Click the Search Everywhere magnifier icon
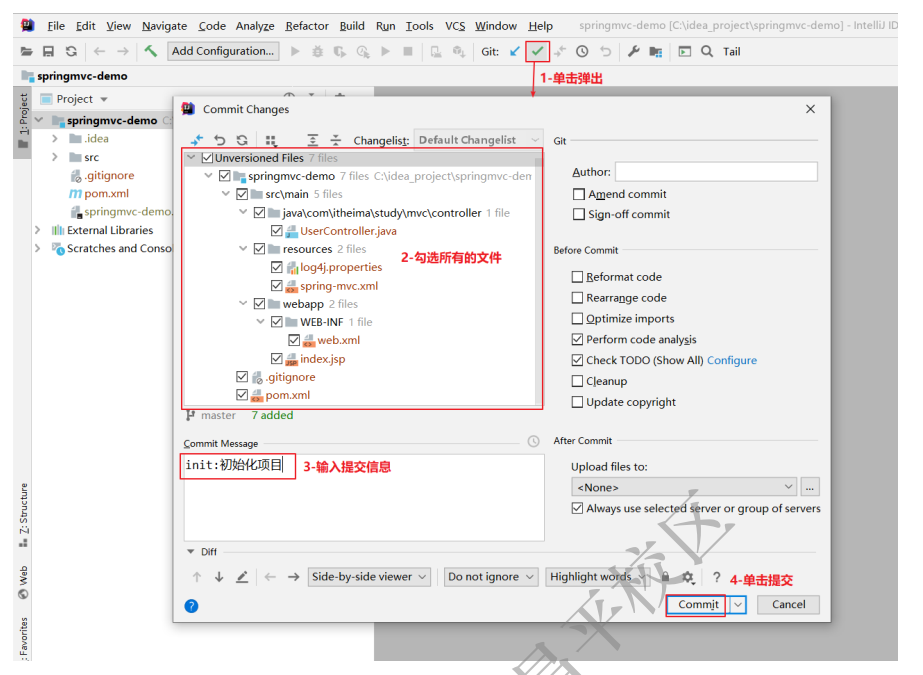Image resolution: width=923 pixels, height=675 pixels. click(x=707, y=52)
